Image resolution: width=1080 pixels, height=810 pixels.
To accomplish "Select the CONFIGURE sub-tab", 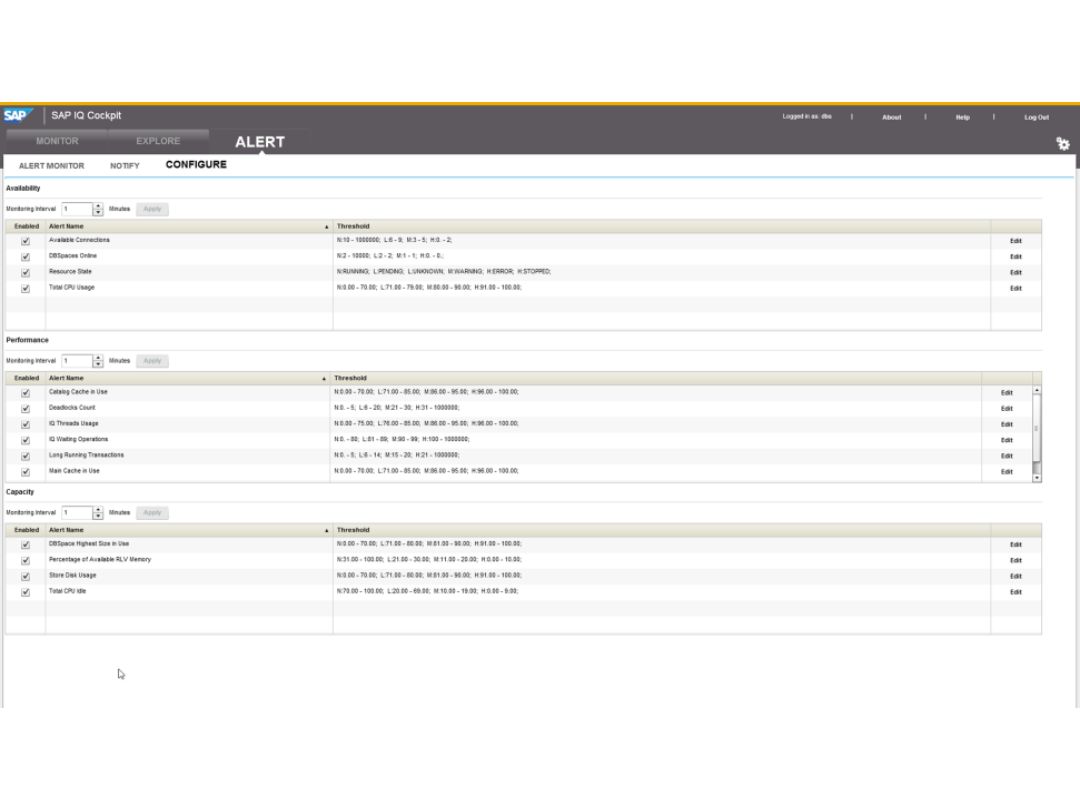I will (x=196, y=165).
